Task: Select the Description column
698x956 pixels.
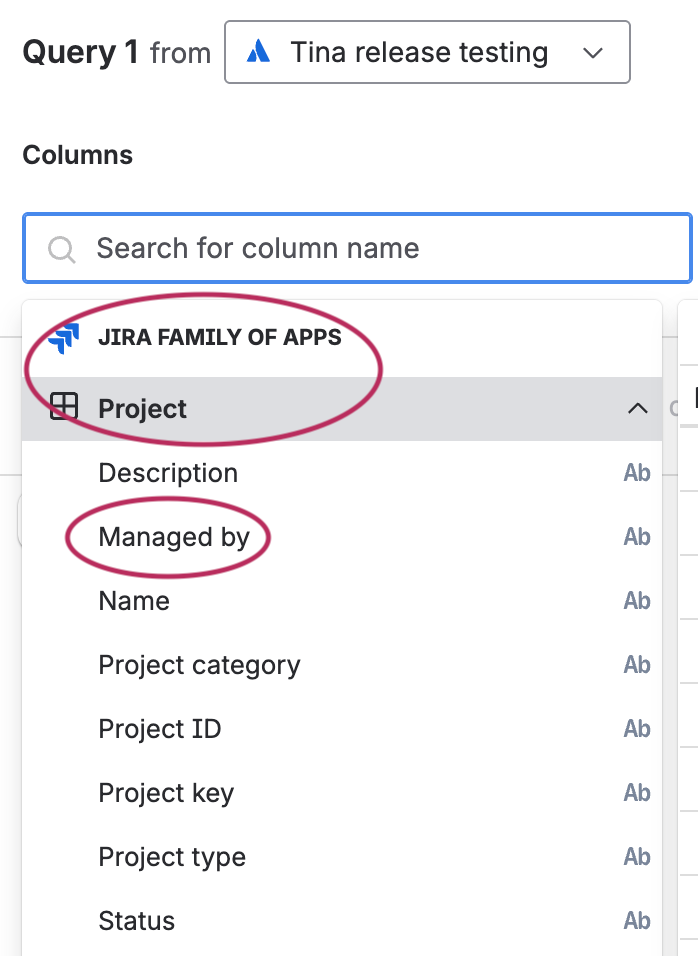Action: coord(168,473)
